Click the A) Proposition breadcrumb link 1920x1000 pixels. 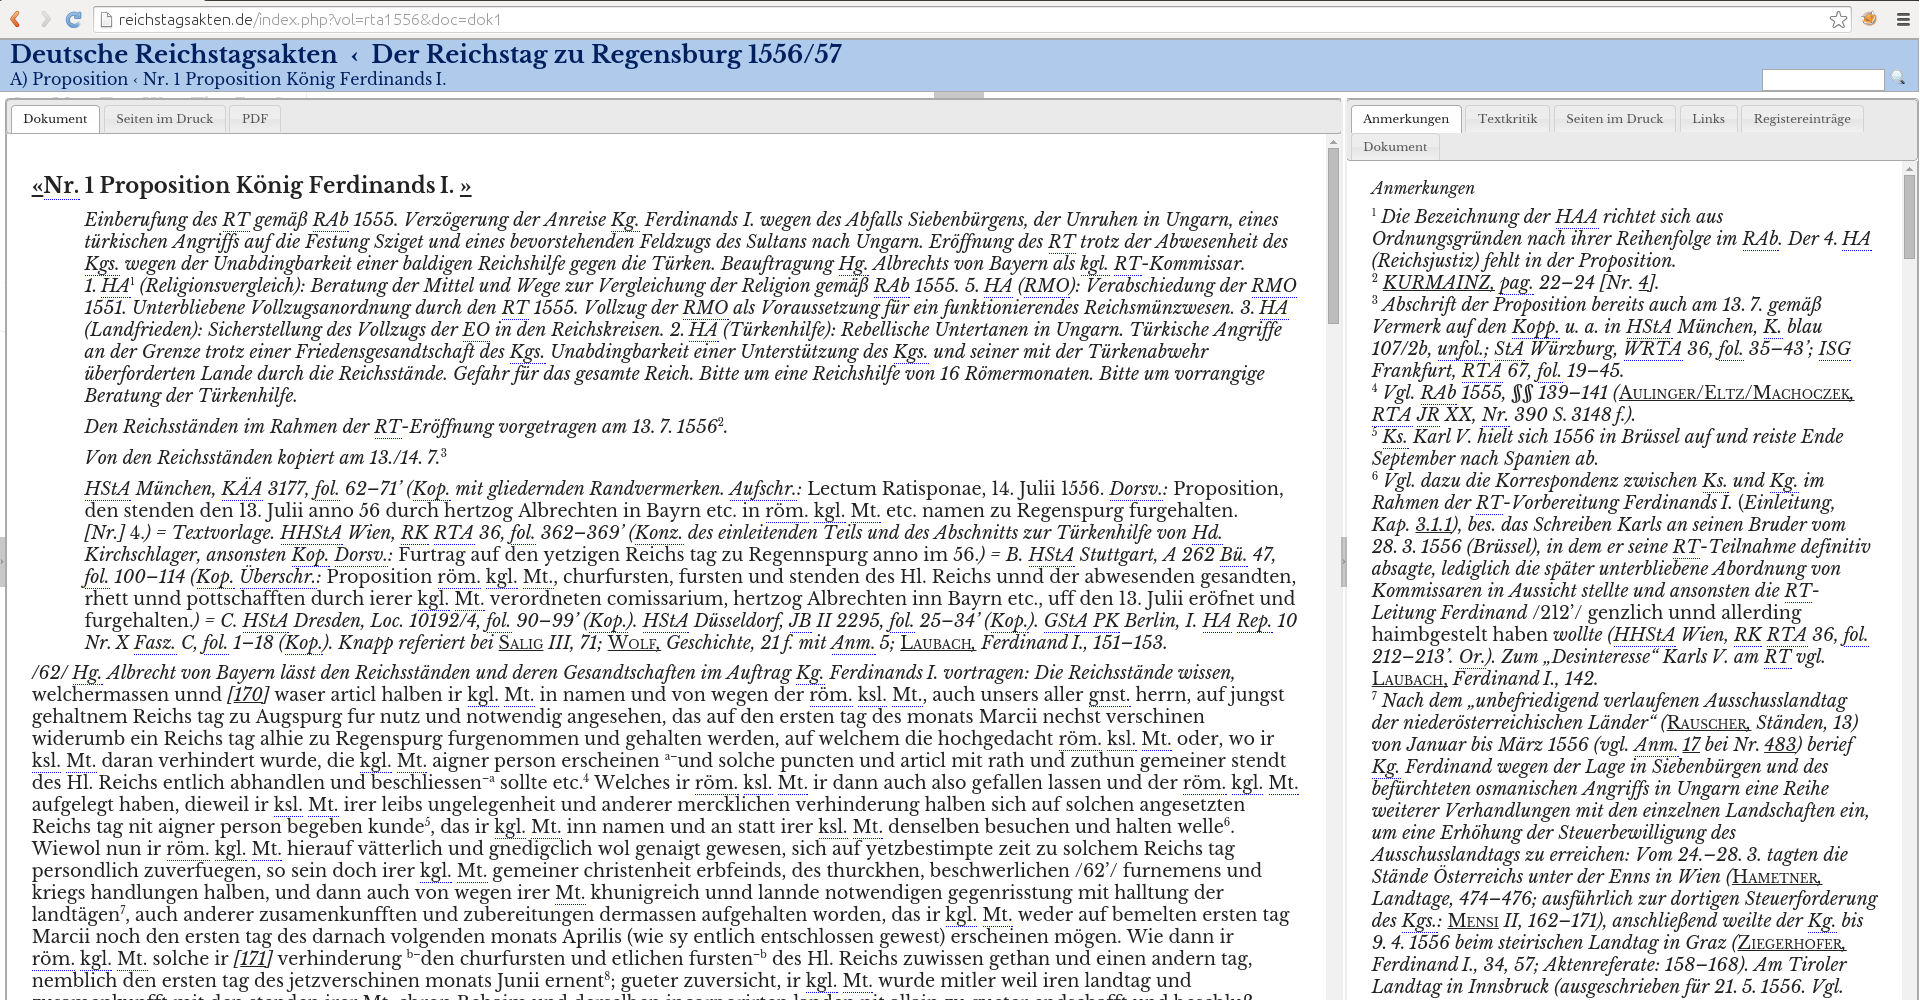[69, 79]
